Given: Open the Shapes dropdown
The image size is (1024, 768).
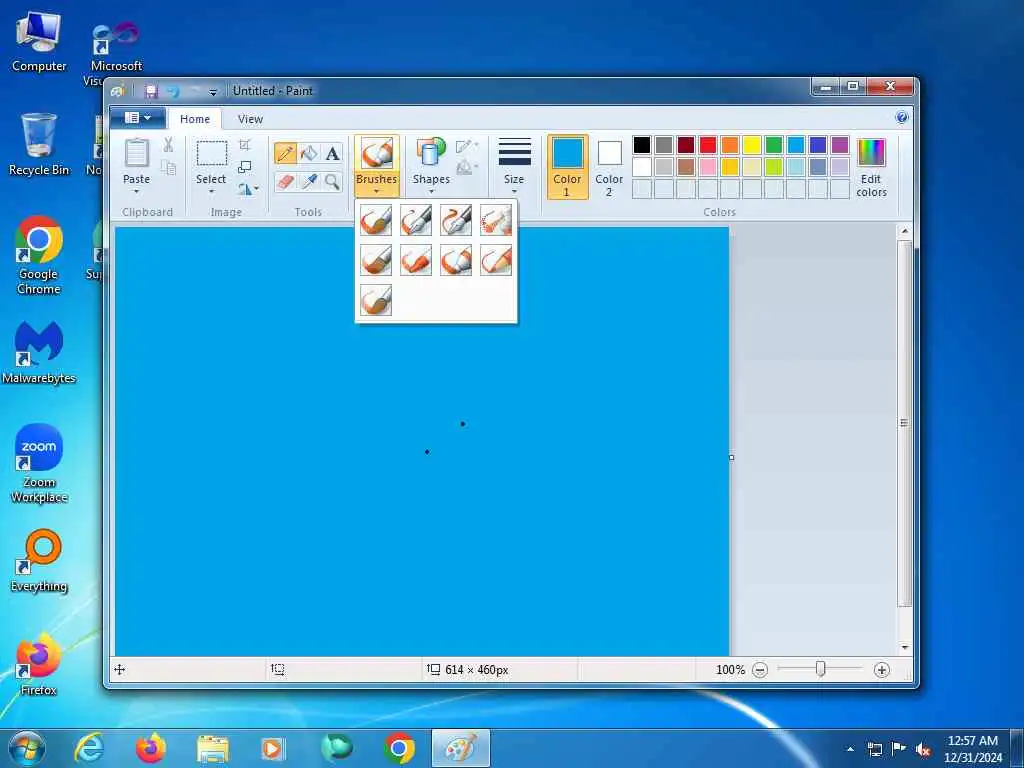Looking at the screenshot, I should (431, 167).
